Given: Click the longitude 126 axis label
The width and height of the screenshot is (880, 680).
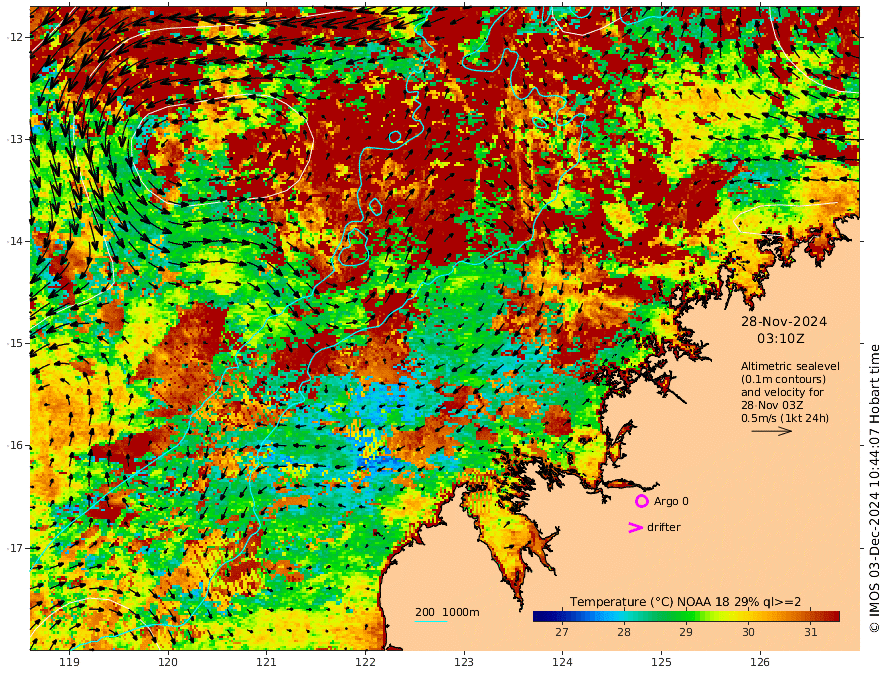Looking at the screenshot, I should (x=760, y=663).
